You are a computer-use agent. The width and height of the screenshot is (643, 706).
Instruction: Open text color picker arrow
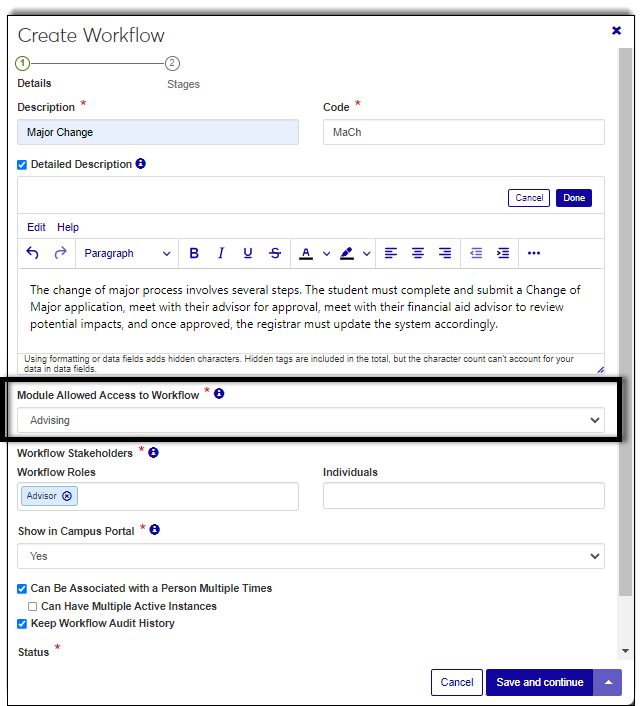(x=326, y=253)
